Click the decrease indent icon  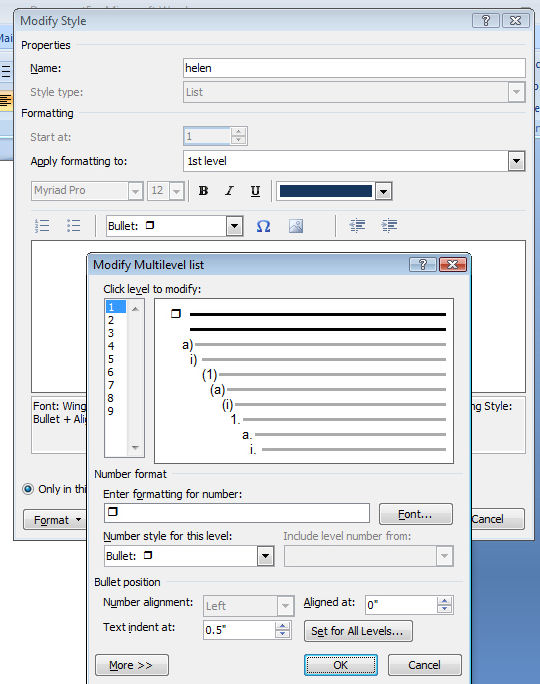pyautogui.click(x=357, y=226)
